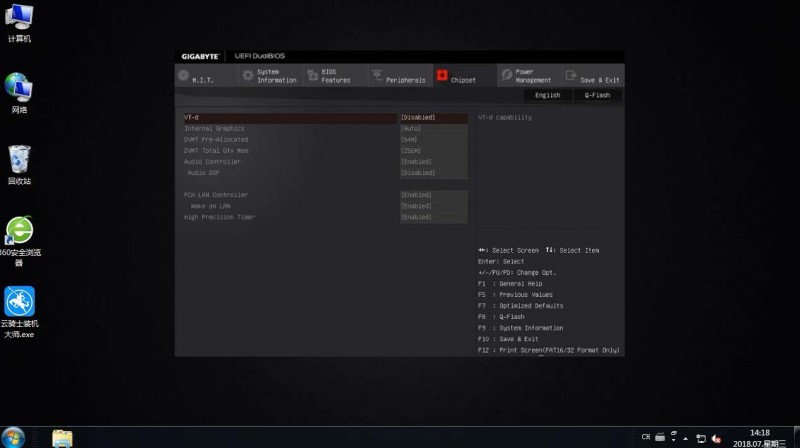The height and width of the screenshot is (448, 800).
Task: Select the VT-d setting row label
Action: point(191,117)
